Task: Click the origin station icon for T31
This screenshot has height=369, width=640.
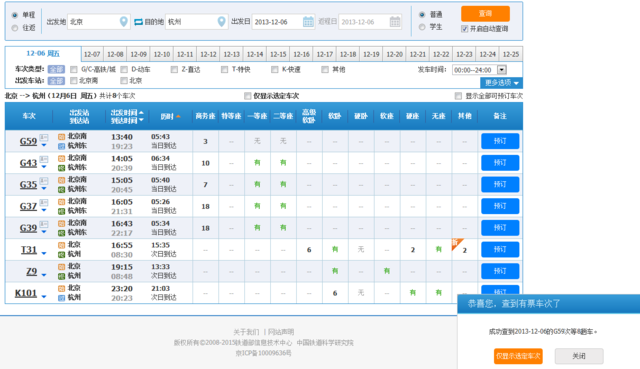Action: (61, 245)
